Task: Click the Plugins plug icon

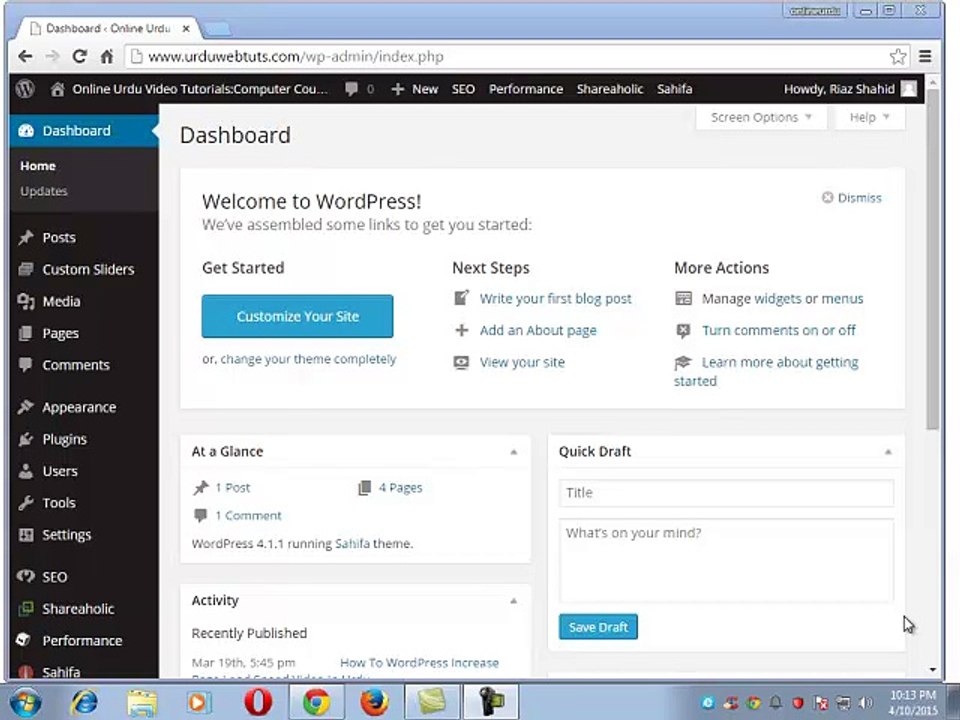Action: [26, 439]
